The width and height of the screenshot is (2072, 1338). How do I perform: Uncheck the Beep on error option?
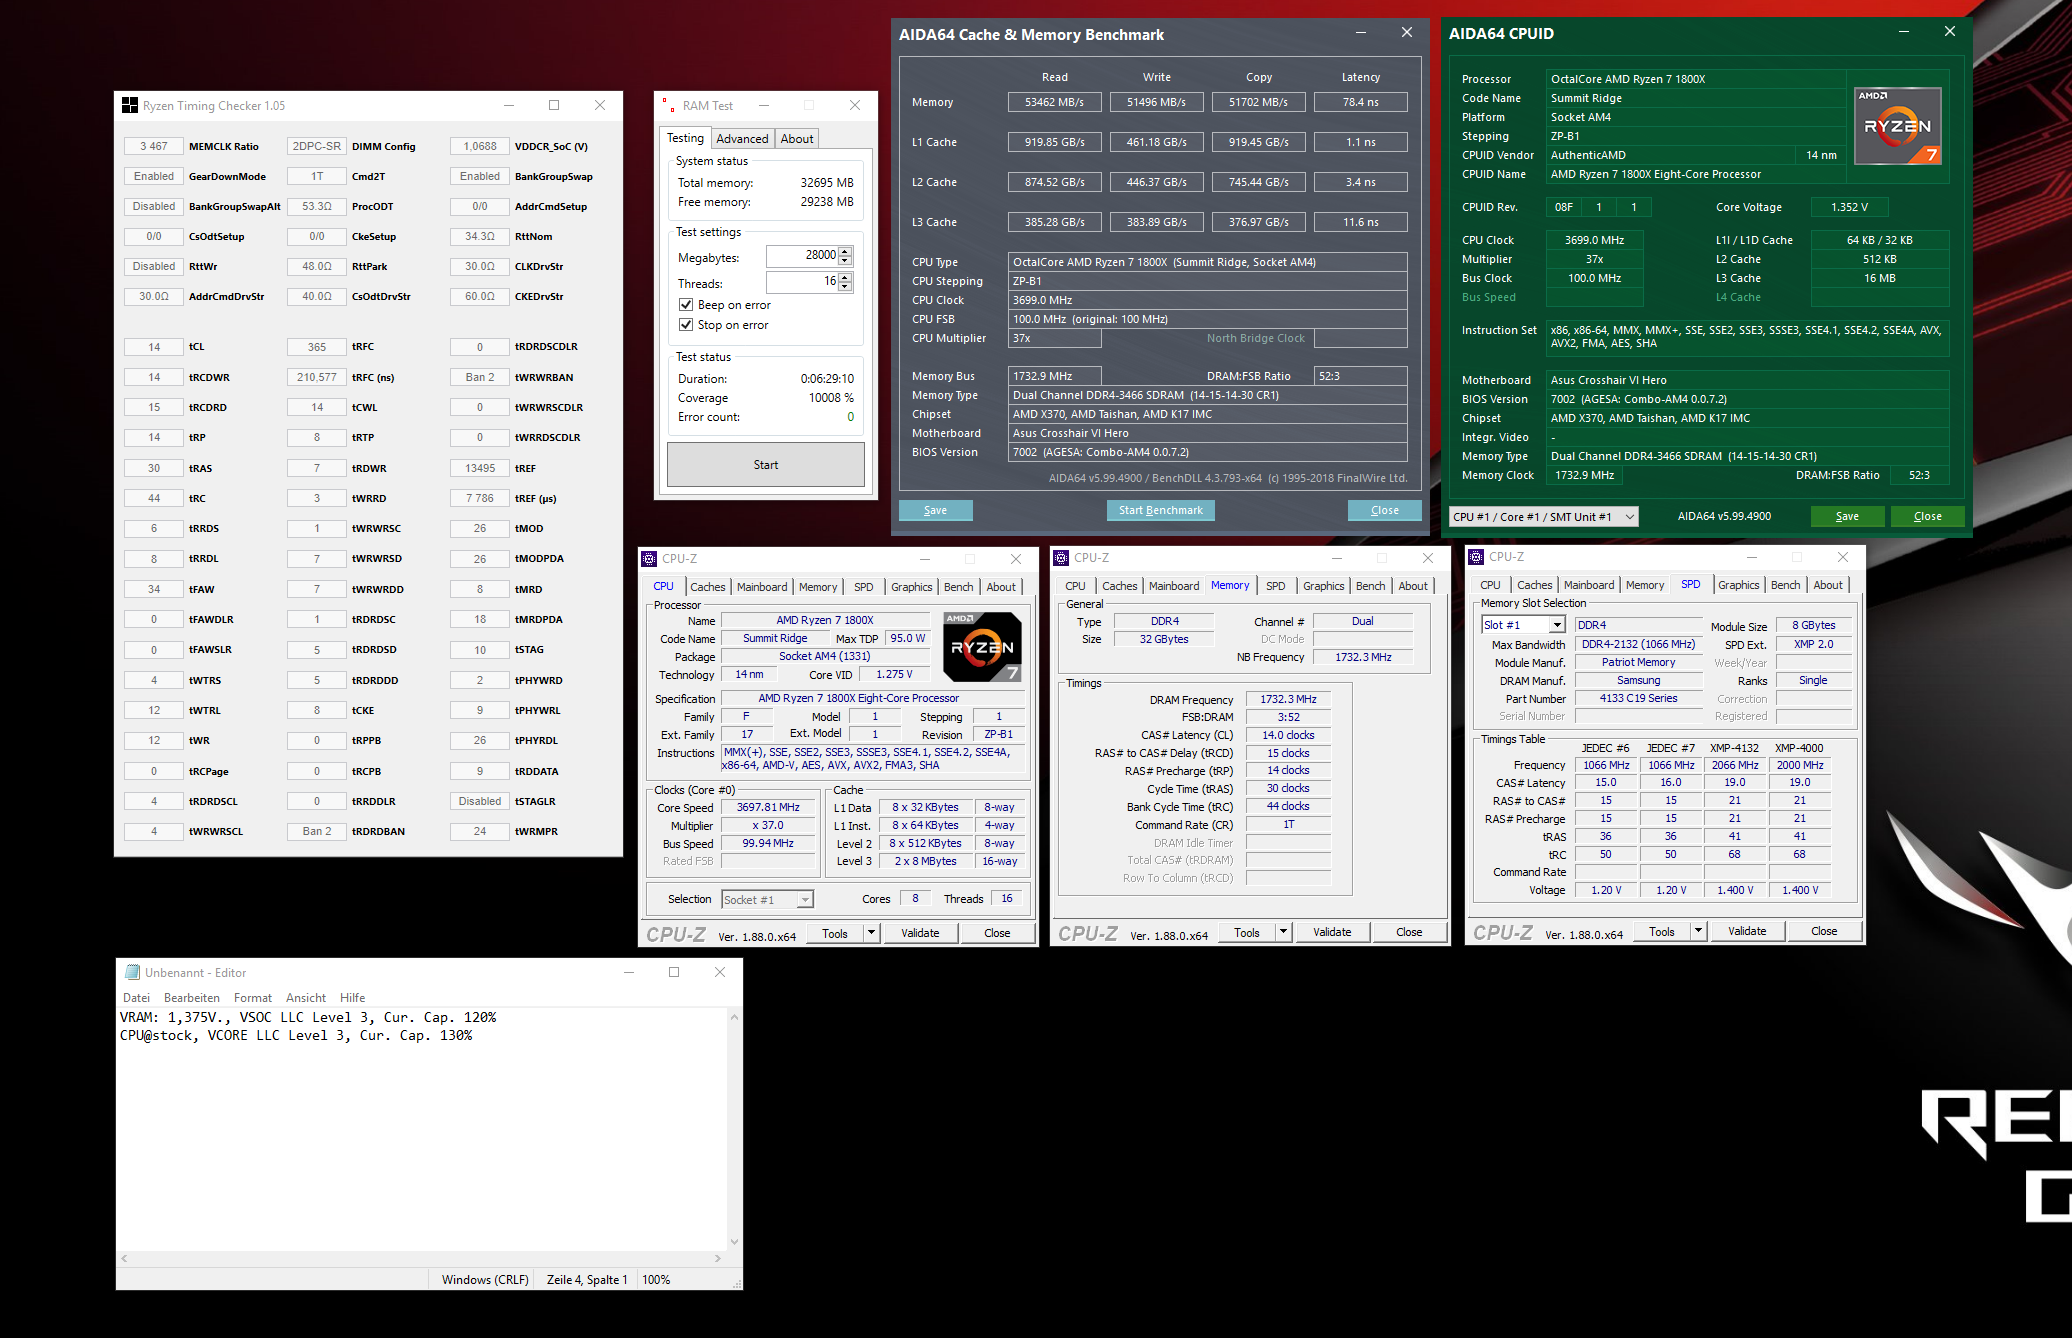point(686,304)
